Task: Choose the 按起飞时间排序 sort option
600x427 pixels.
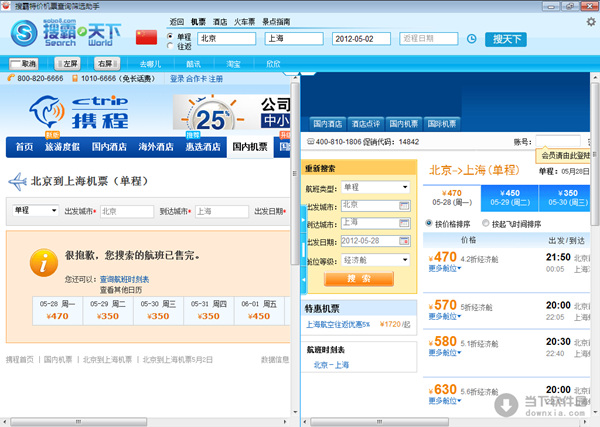Action: pos(487,223)
